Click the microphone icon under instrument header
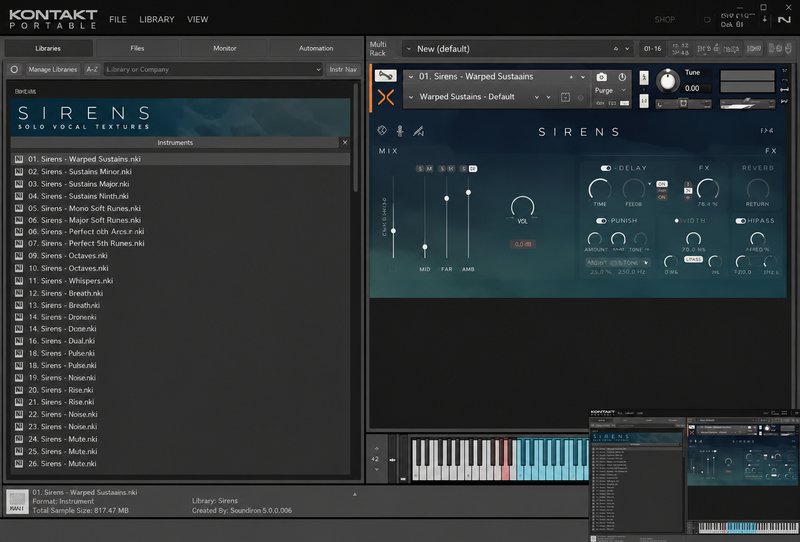 (x=400, y=131)
